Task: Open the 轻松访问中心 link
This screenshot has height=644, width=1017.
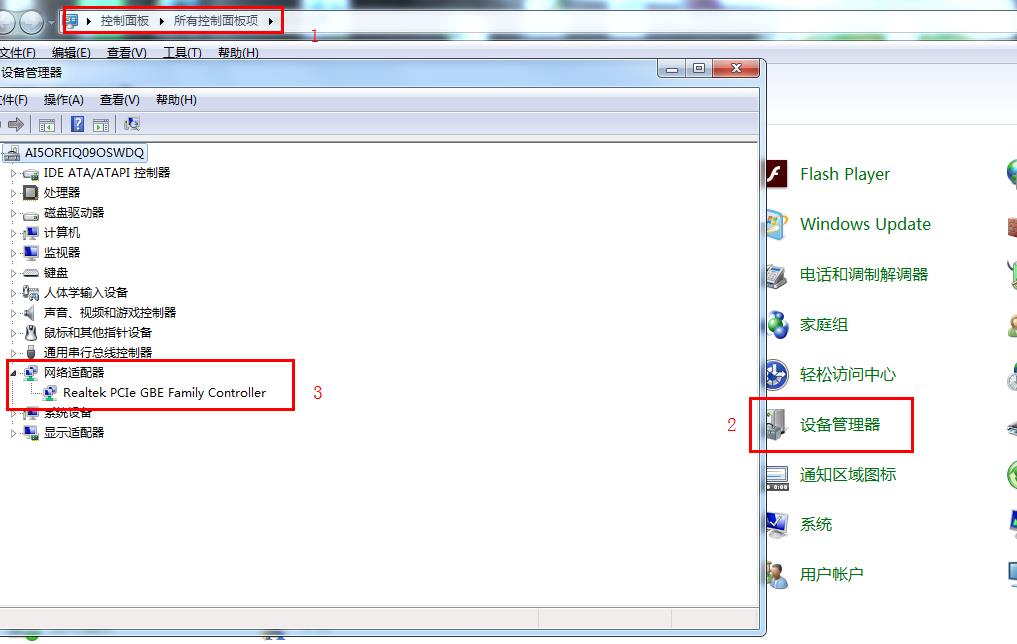Action: tap(848, 375)
